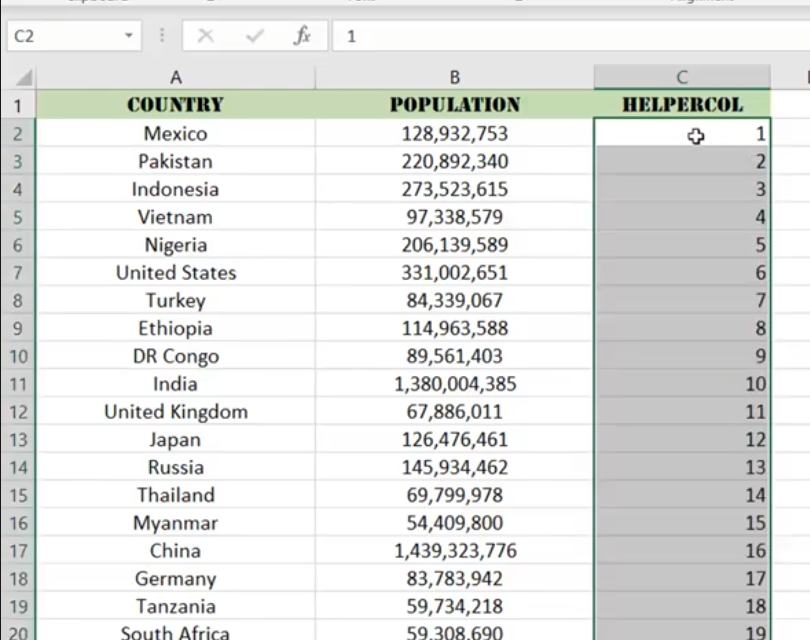Select row 11 header

[x=18, y=384]
